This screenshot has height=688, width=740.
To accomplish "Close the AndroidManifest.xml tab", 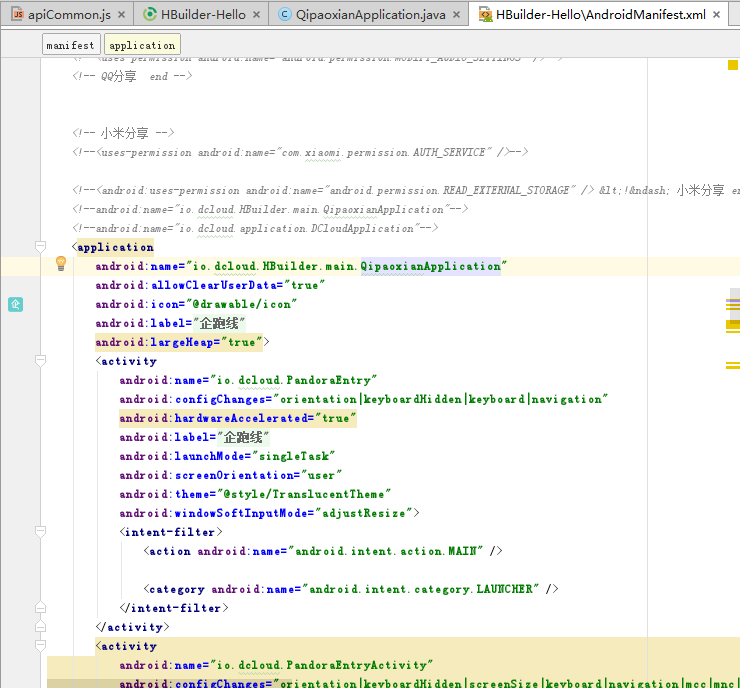I will [x=715, y=15].
